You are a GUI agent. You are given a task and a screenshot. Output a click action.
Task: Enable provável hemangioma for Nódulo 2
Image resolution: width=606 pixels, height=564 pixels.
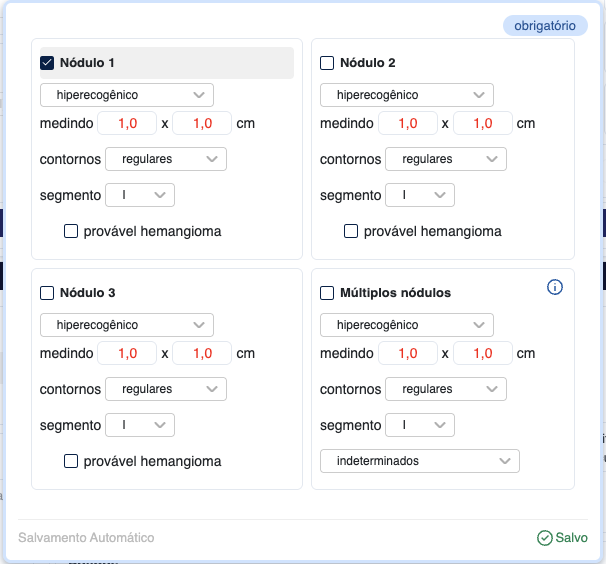coord(351,231)
